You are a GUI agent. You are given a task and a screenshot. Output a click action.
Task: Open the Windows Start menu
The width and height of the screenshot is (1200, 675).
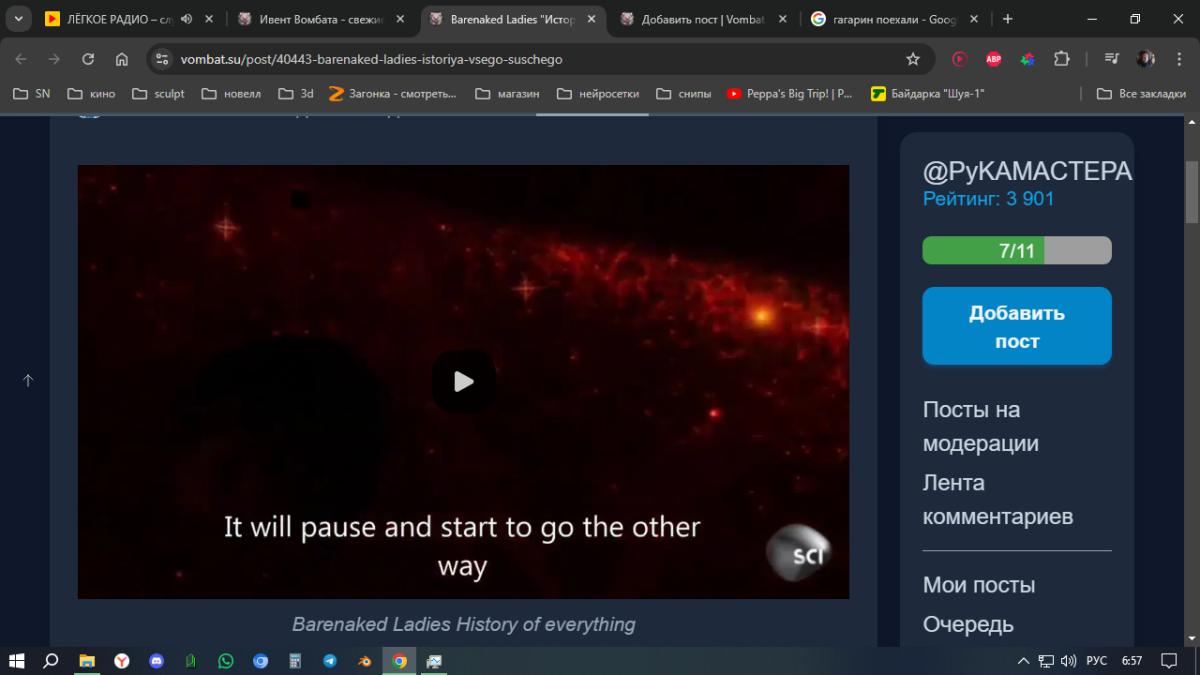coord(17,661)
